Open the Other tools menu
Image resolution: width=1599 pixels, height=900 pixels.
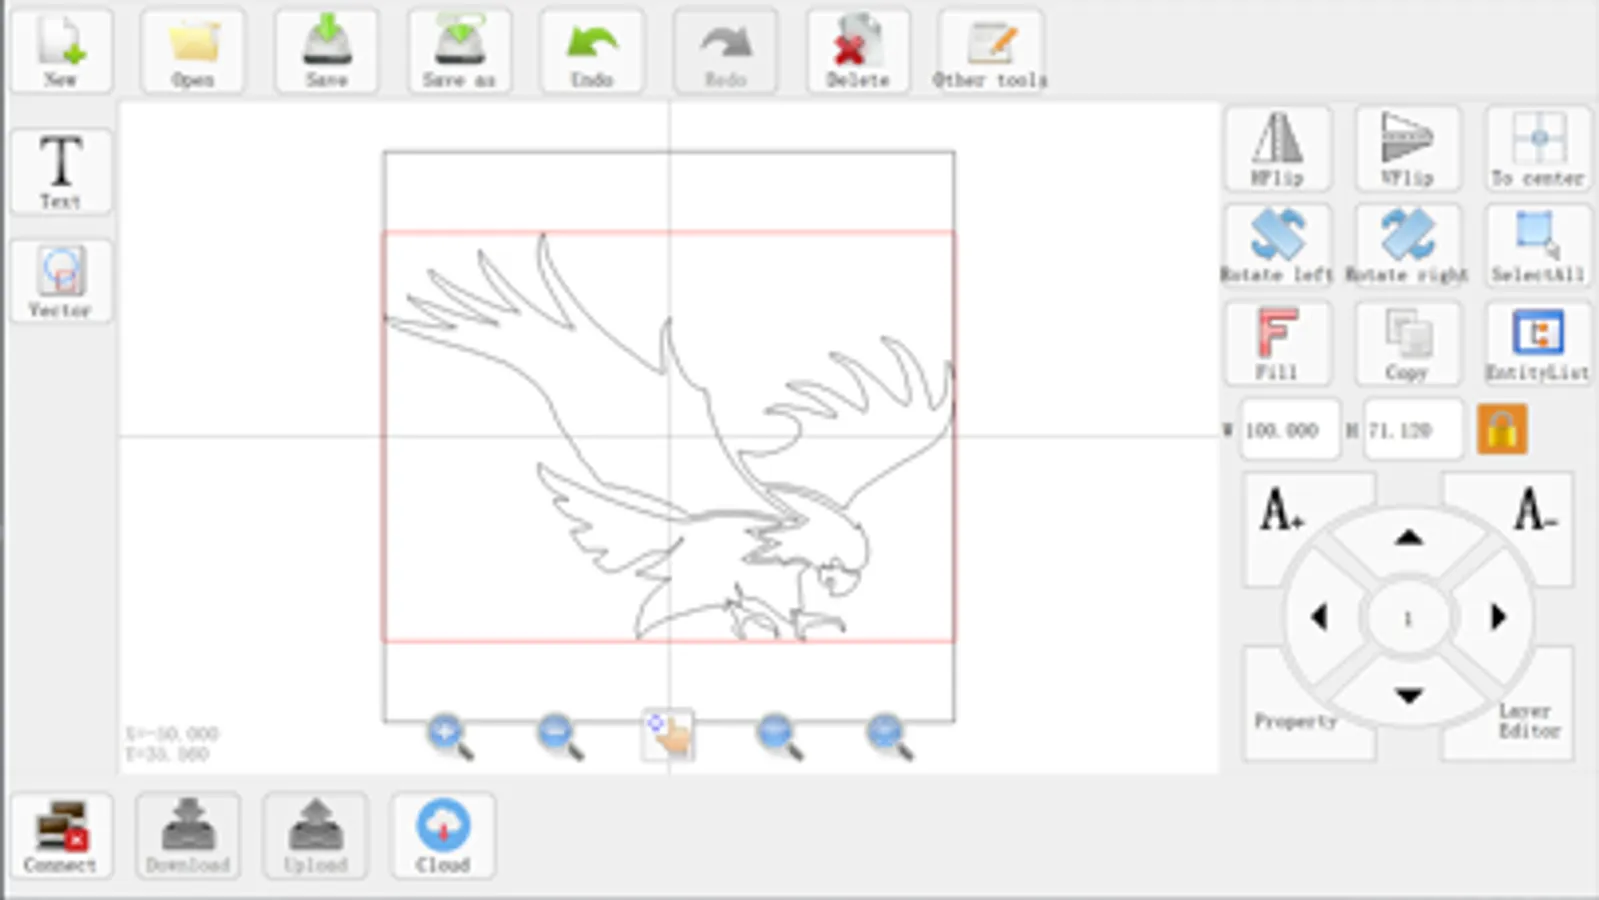pyautogui.click(x=990, y=51)
